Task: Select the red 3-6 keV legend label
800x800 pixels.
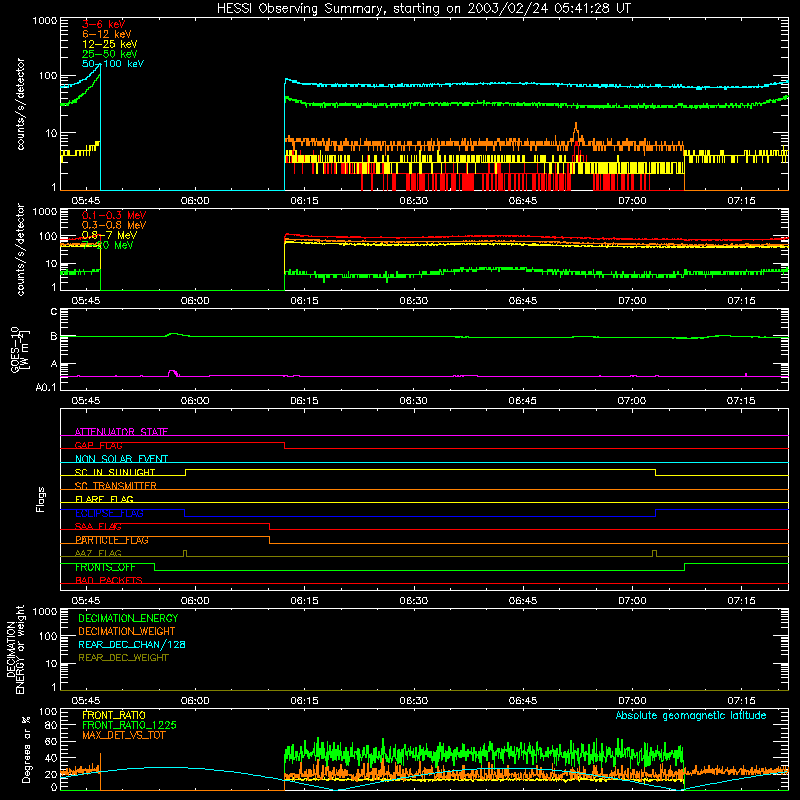Action: (x=103, y=24)
